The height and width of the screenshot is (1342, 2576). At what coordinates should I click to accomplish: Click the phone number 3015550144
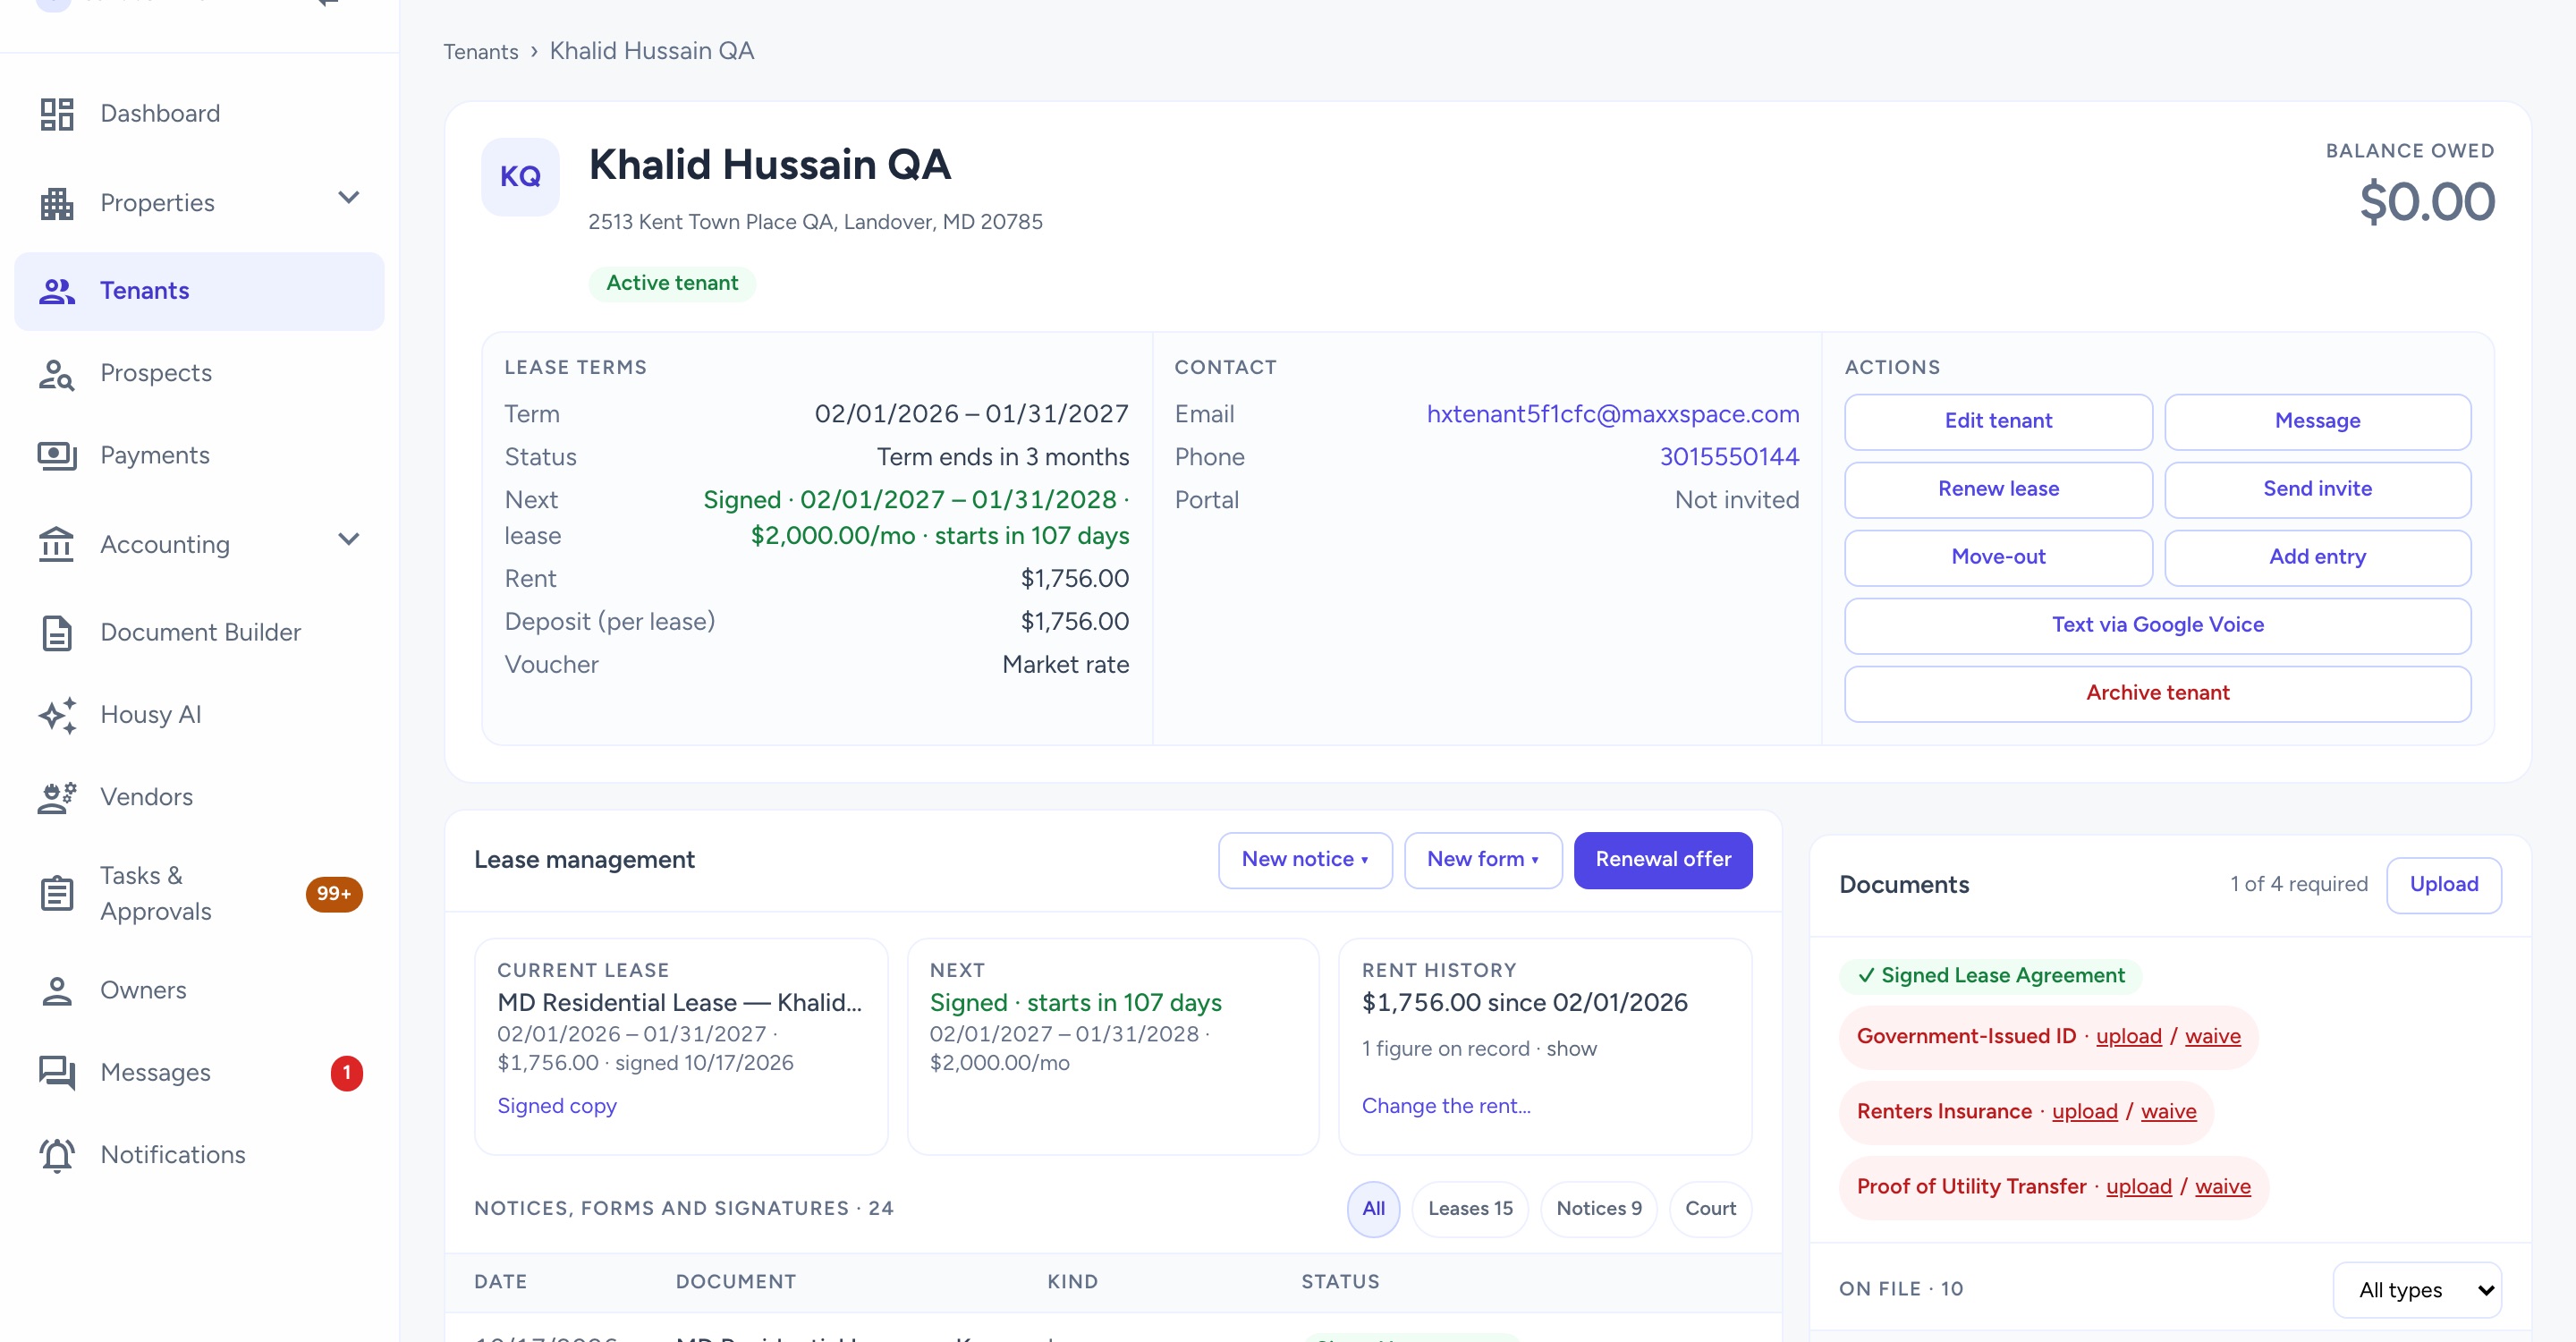(x=1729, y=458)
